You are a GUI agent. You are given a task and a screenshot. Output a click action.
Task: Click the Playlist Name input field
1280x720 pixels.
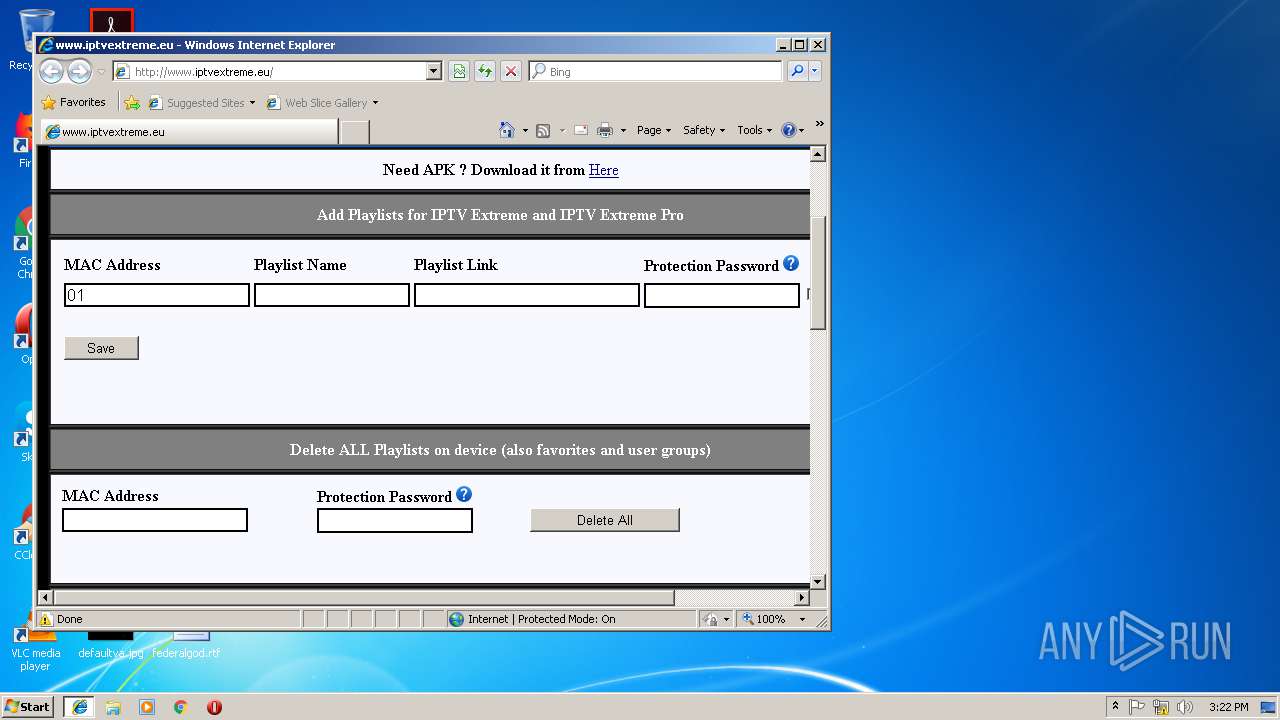(x=332, y=295)
